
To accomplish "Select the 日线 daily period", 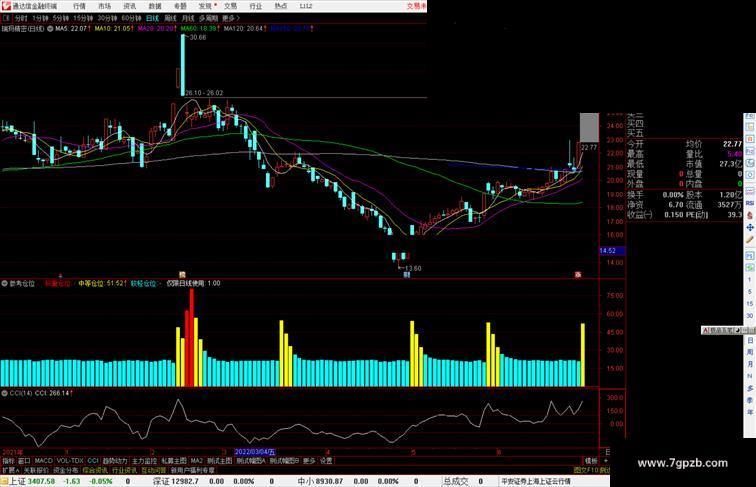I will [x=152, y=18].
